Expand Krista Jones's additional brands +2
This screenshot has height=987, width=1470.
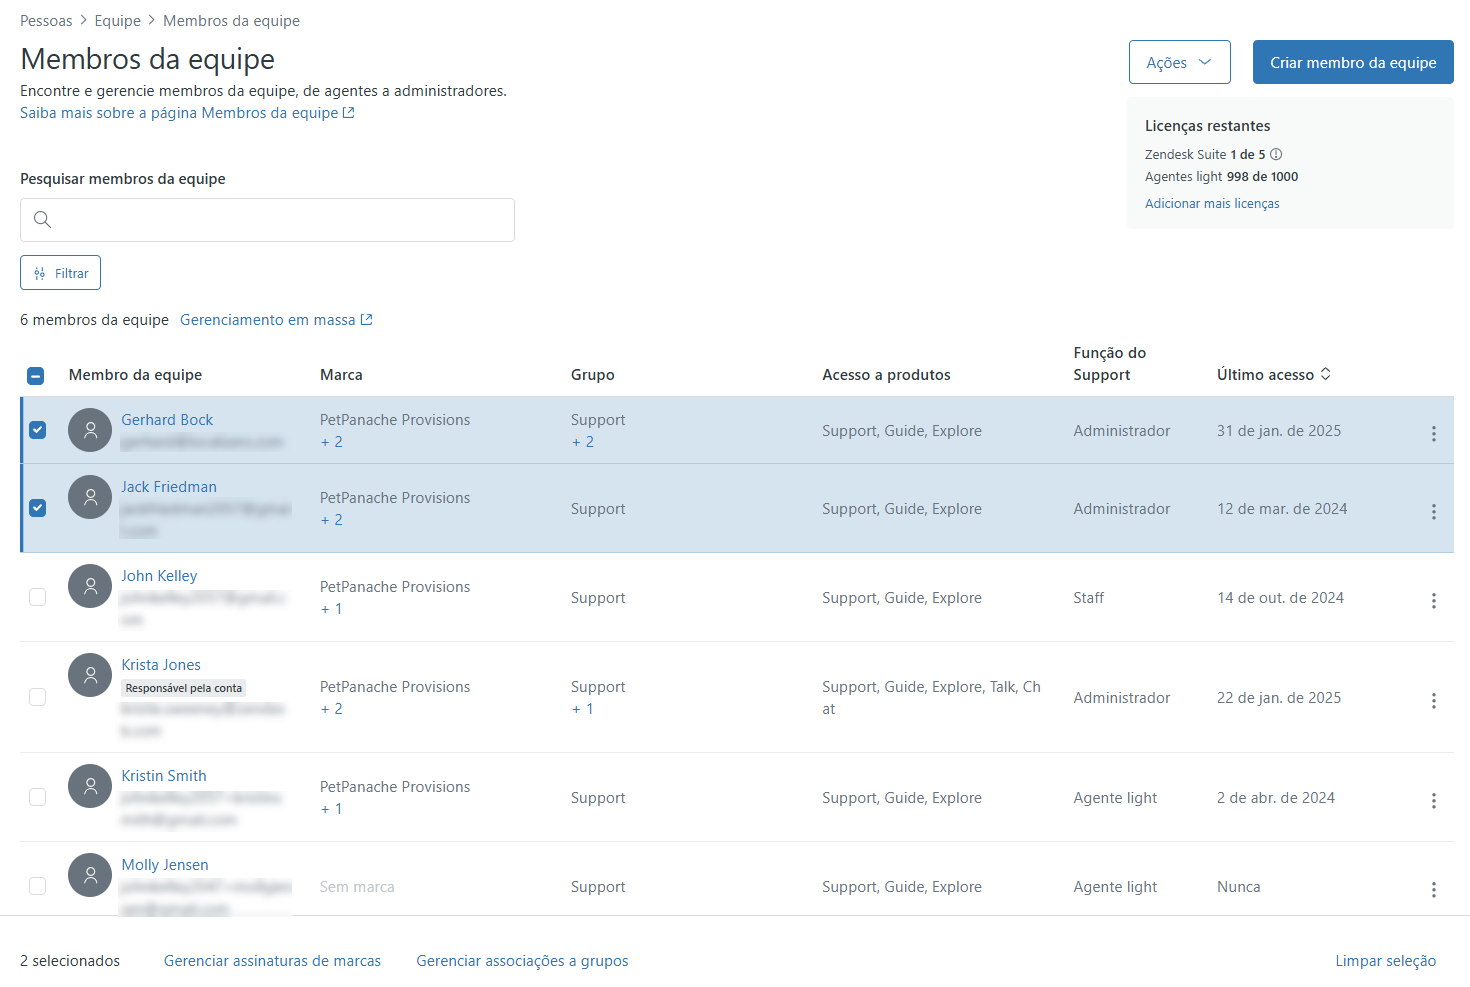pos(332,709)
